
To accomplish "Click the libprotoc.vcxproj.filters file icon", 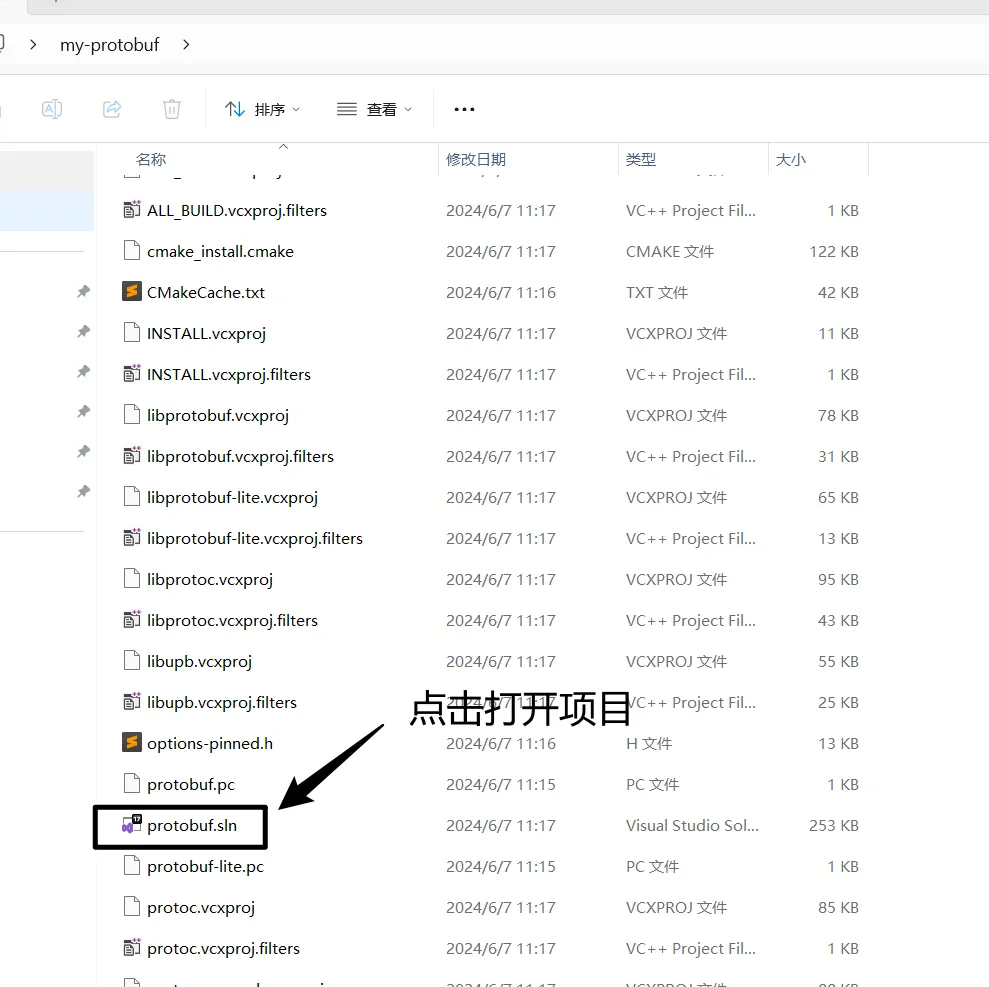I will coord(132,619).
